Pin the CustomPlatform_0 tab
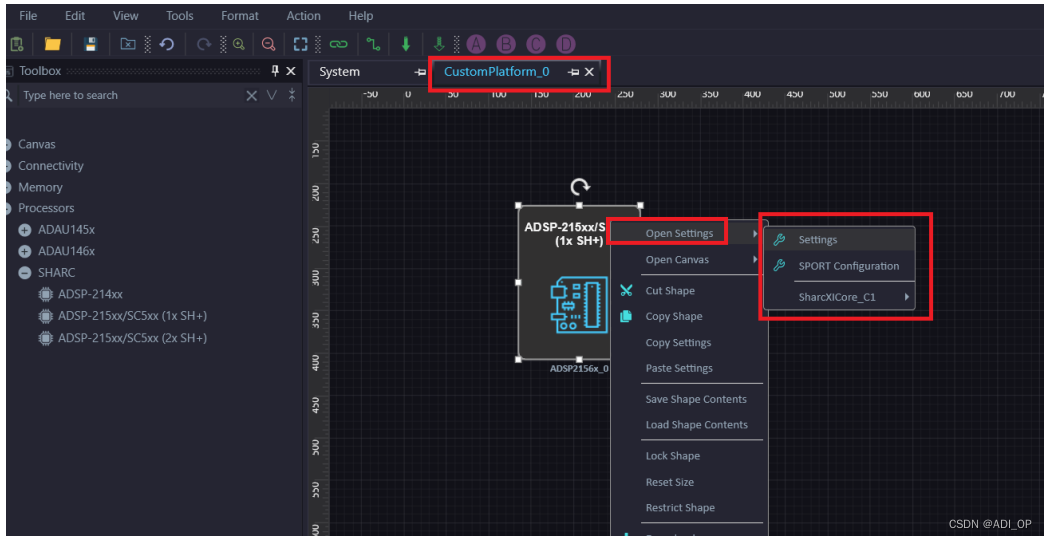This screenshot has height=540, width=1048. coord(573,72)
